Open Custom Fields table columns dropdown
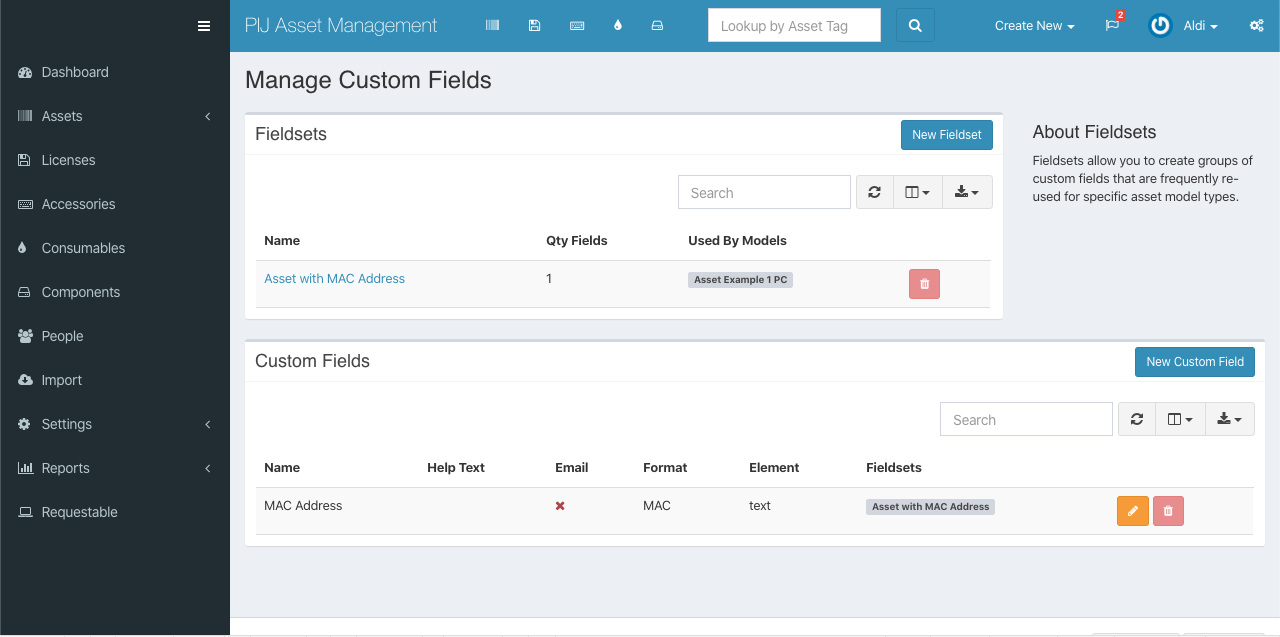1280x637 pixels. (1180, 419)
